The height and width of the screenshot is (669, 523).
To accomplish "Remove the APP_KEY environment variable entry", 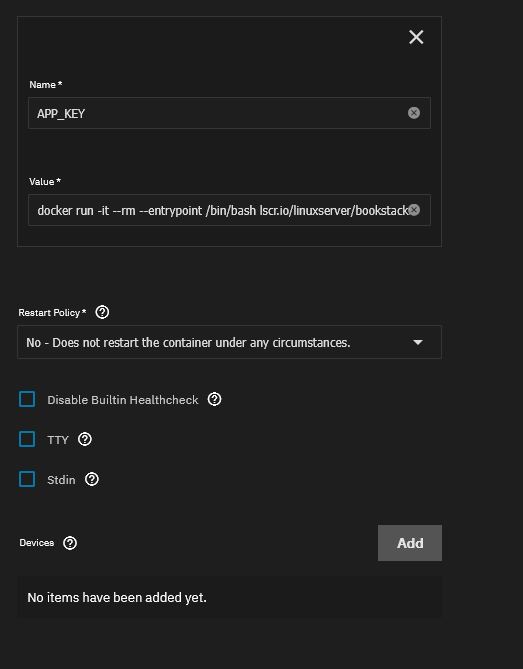I will point(416,37).
